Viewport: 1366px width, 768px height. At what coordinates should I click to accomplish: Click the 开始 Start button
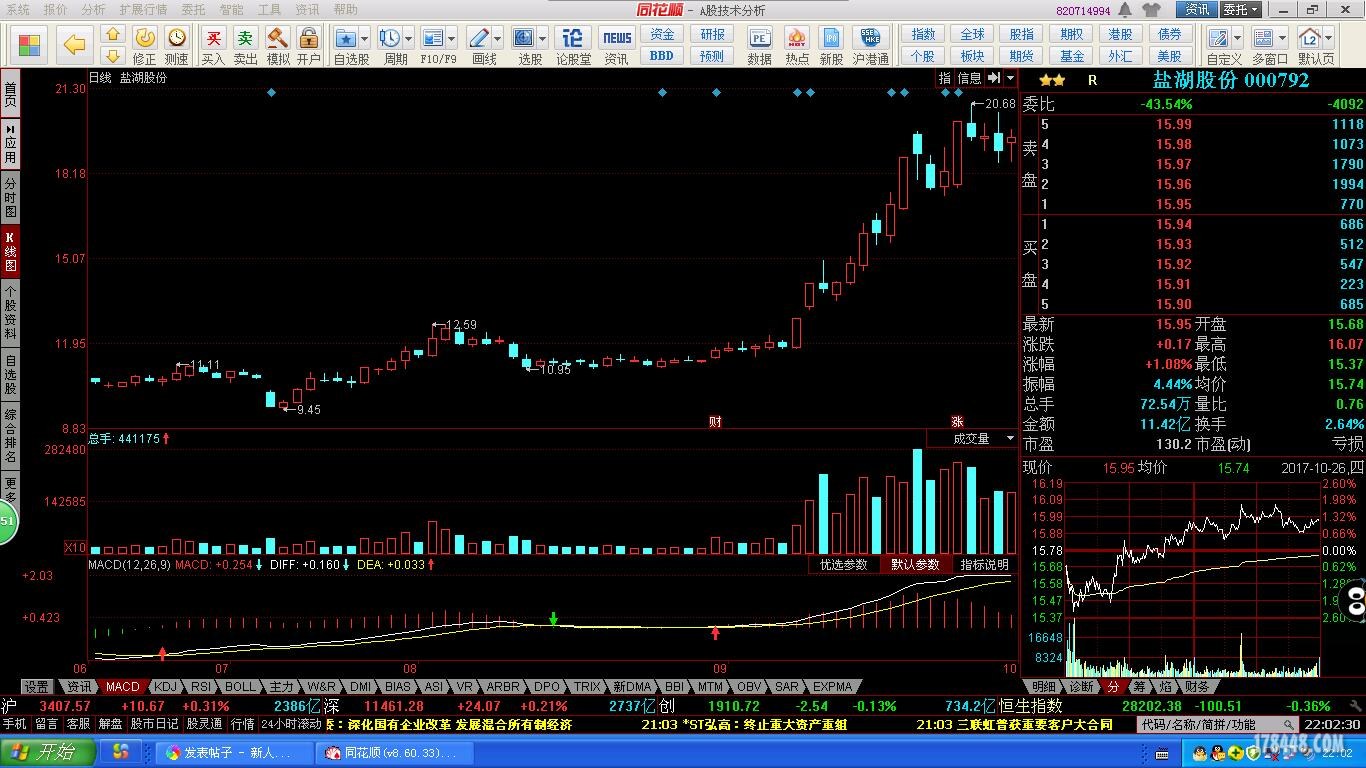point(48,752)
